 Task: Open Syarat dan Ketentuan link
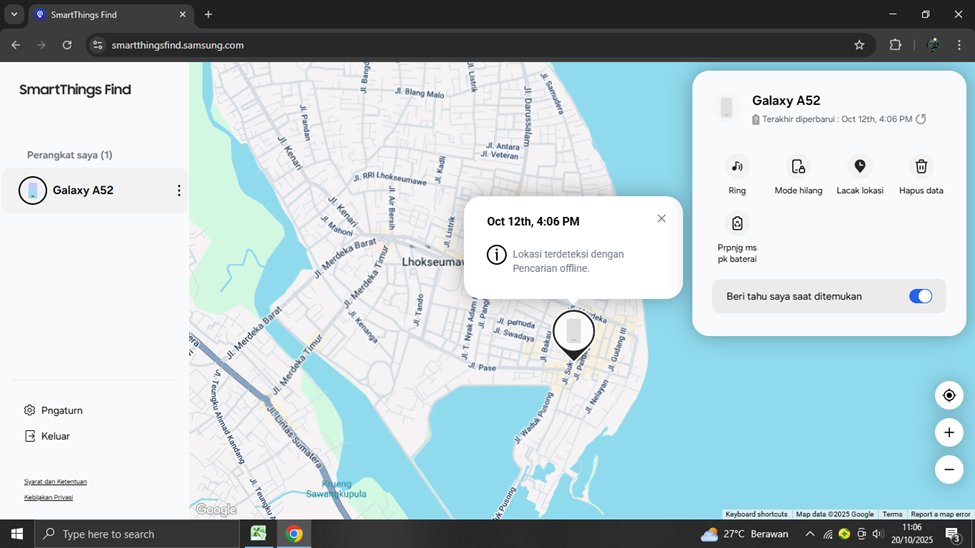click(55, 481)
